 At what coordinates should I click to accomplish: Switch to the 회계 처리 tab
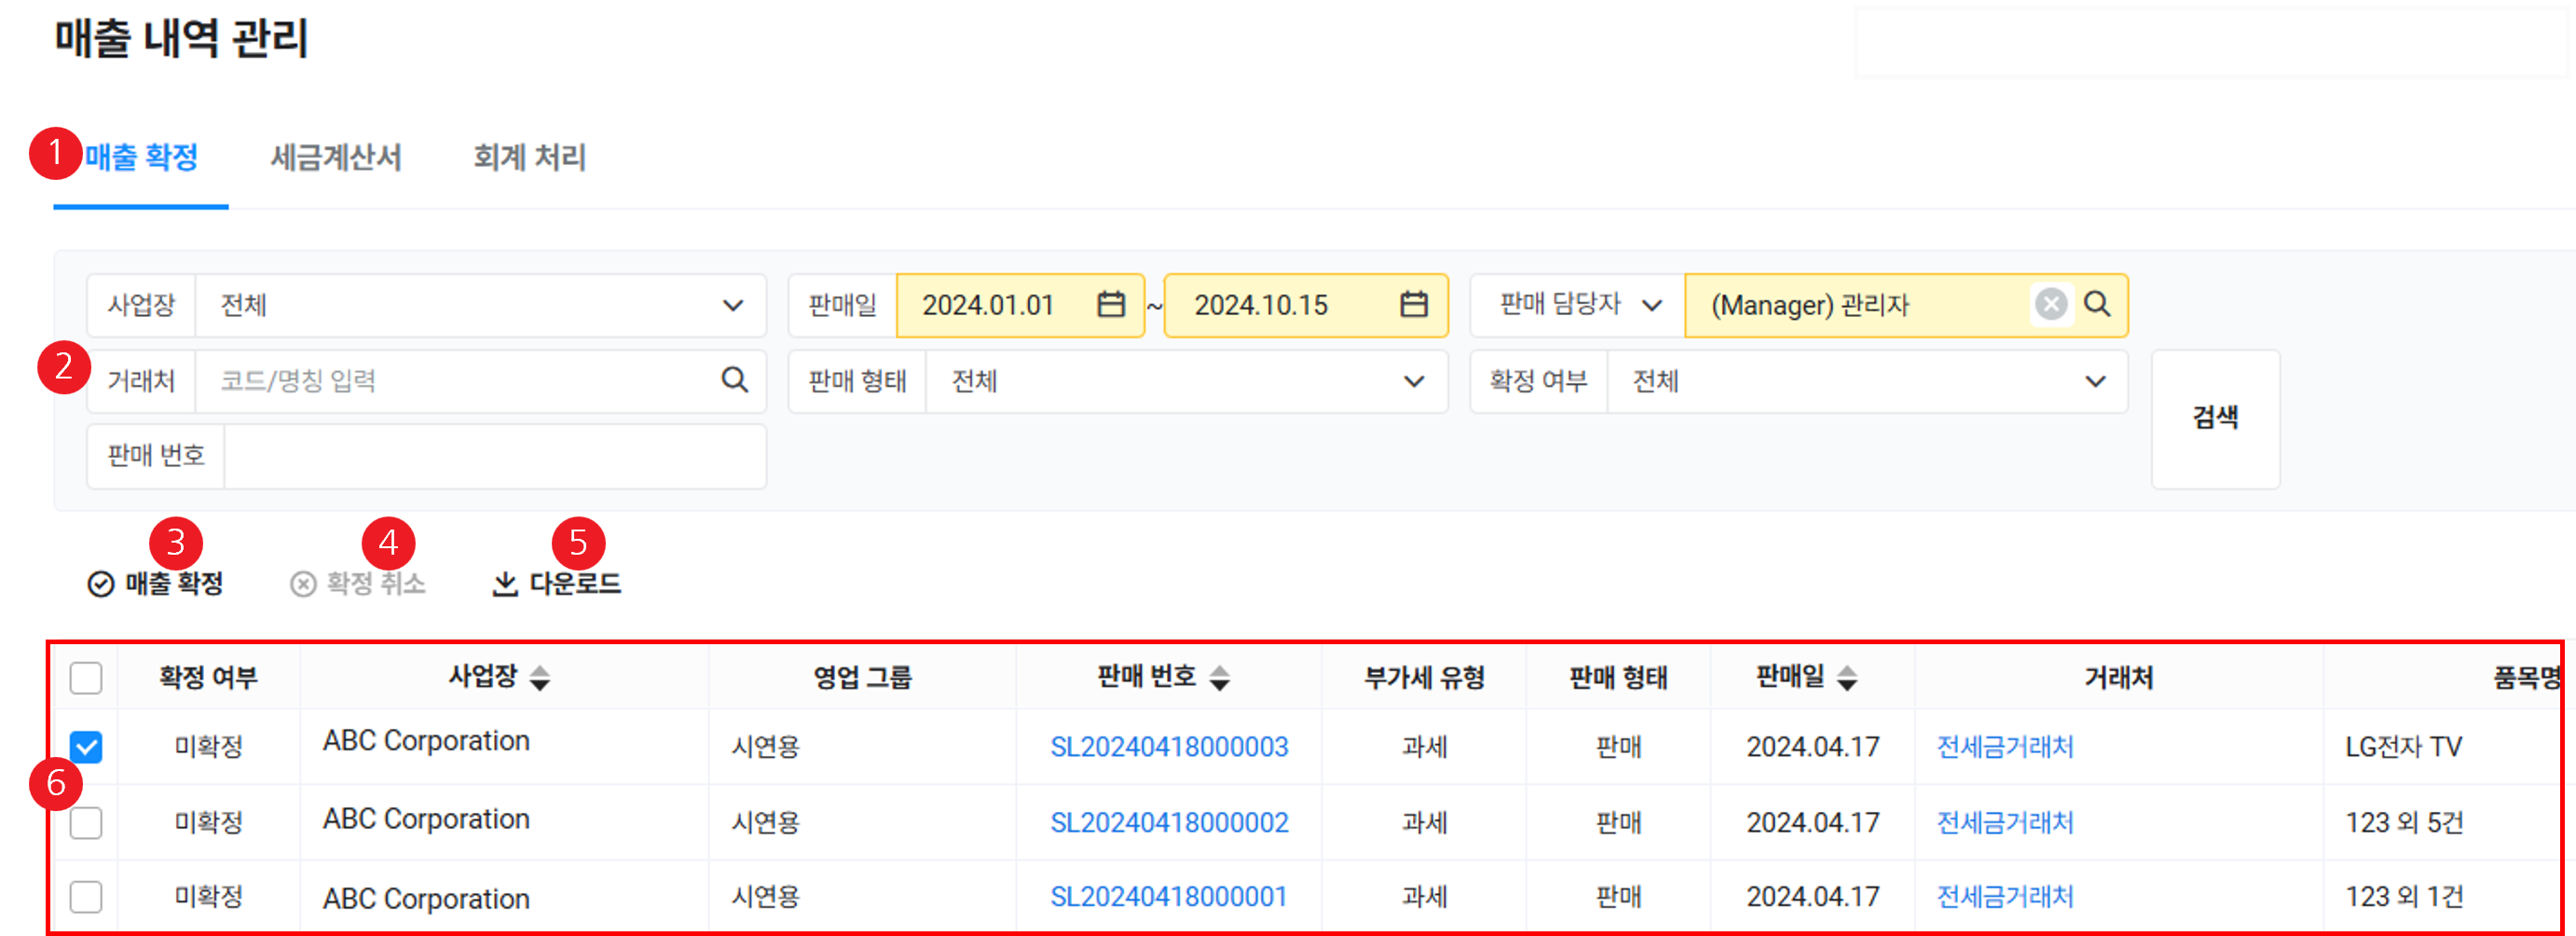pos(529,158)
